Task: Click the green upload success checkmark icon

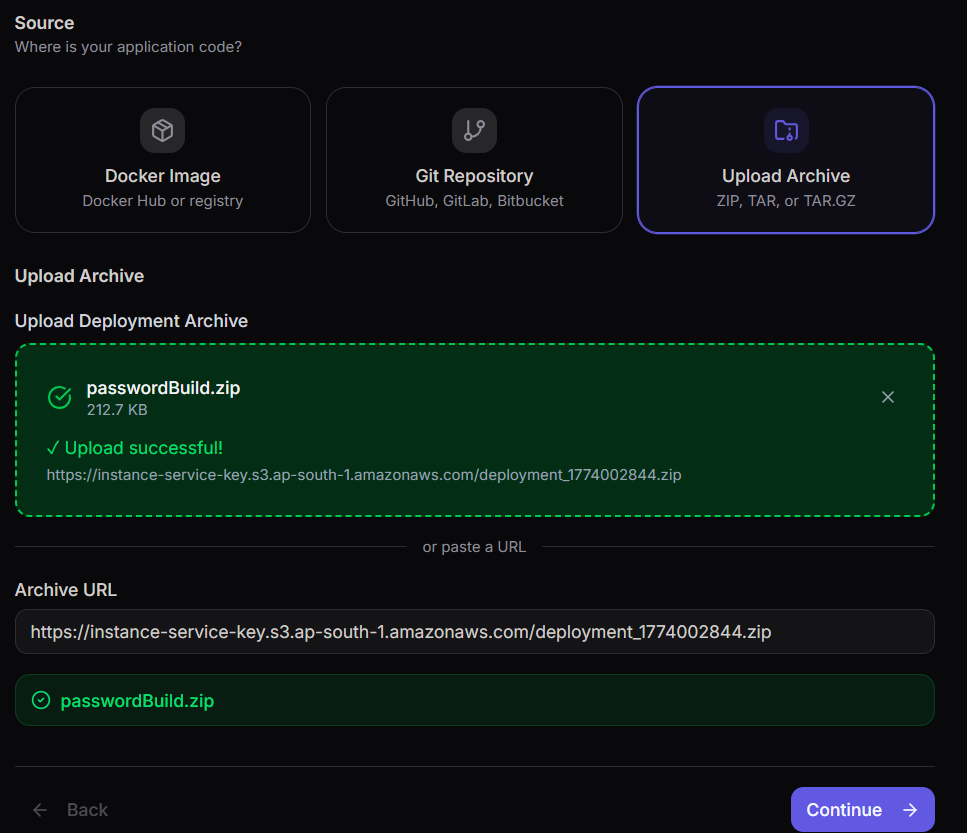Action: coord(59,397)
